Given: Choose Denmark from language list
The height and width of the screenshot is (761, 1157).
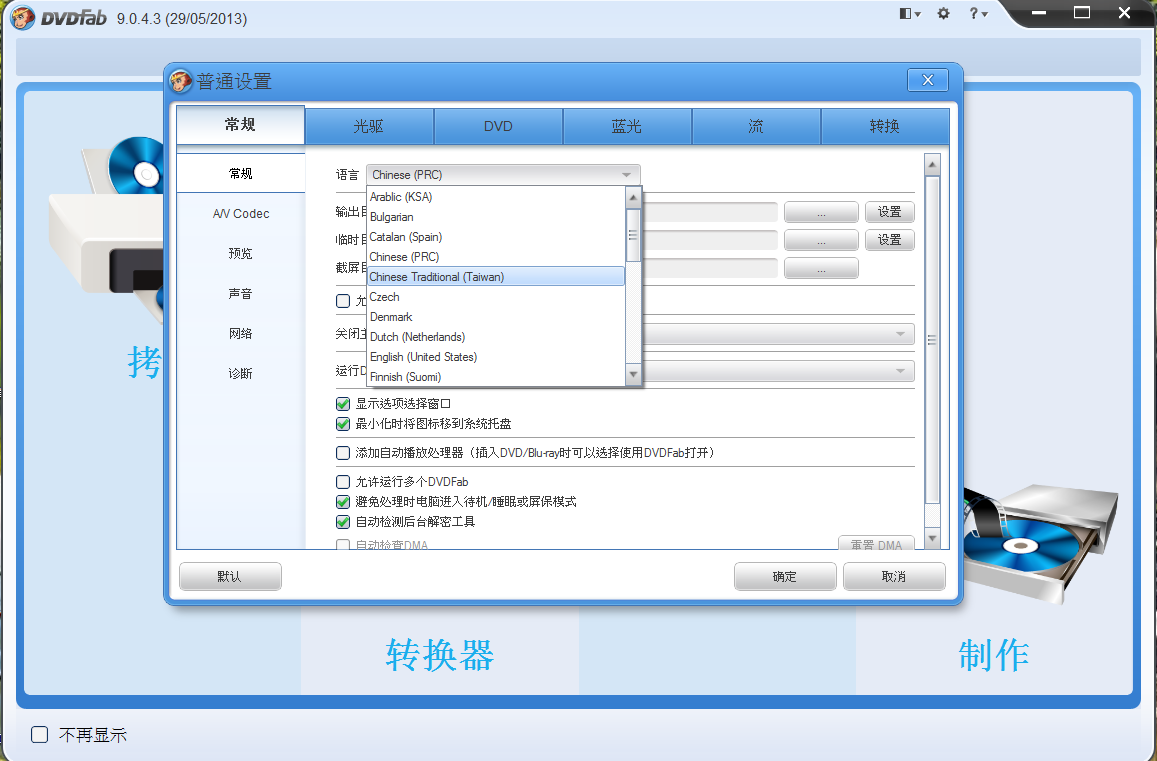Looking at the screenshot, I should pyautogui.click(x=496, y=317).
